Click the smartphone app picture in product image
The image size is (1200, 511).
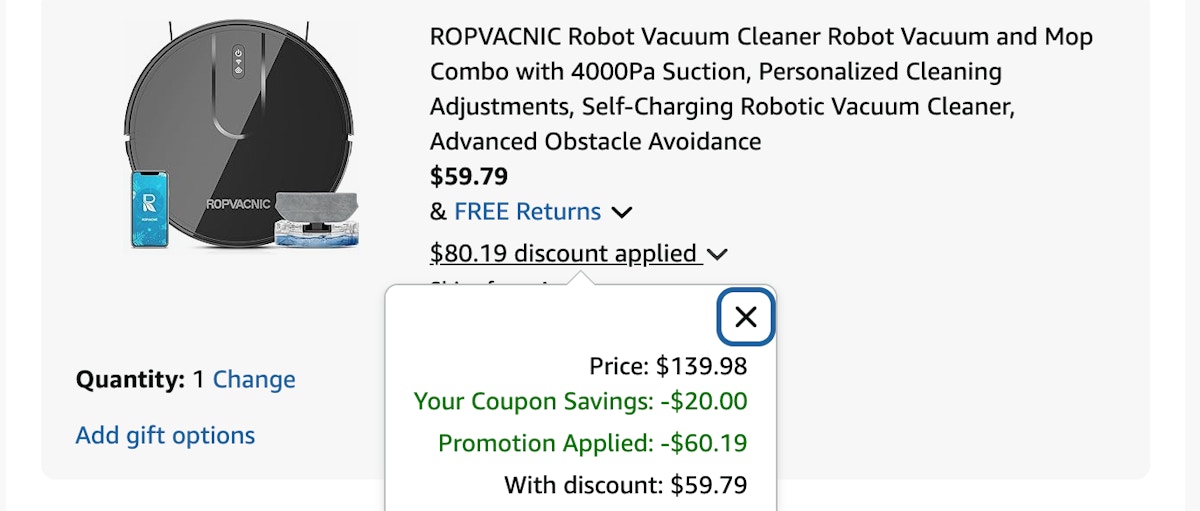pos(149,208)
